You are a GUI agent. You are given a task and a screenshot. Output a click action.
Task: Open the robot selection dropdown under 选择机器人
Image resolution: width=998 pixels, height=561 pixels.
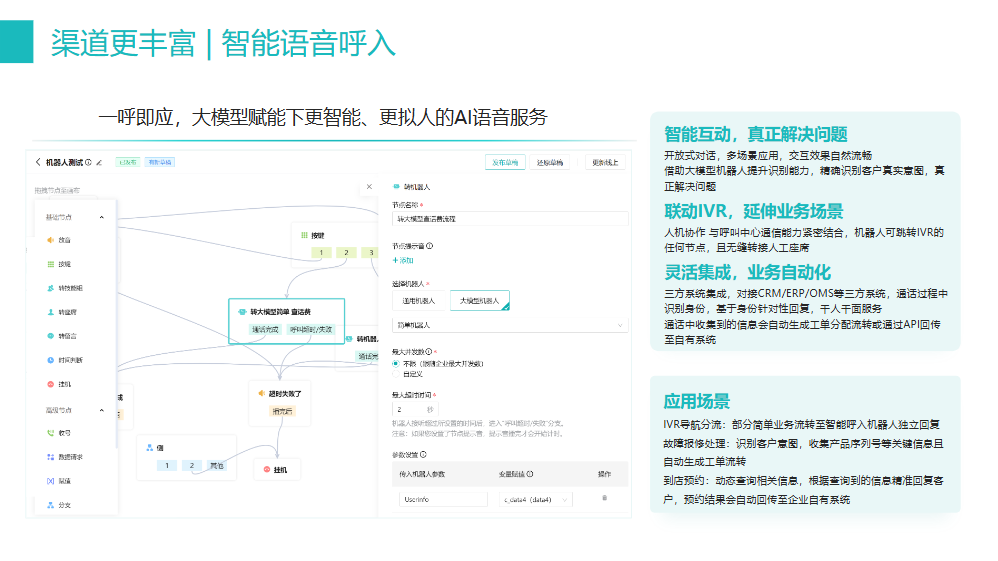(510, 325)
